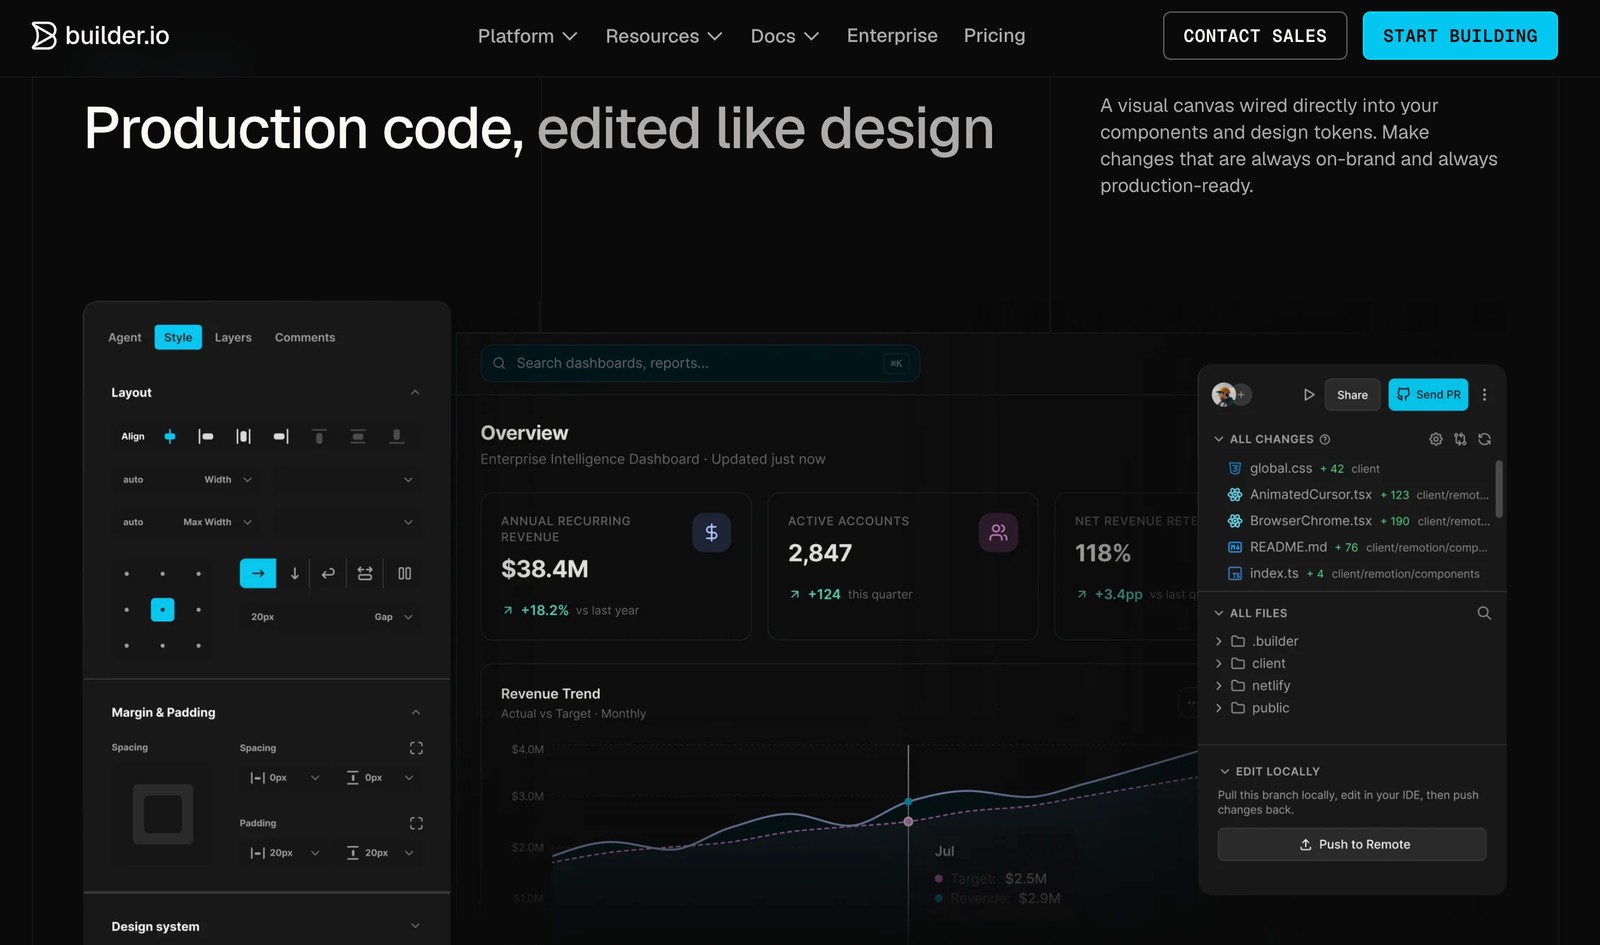This screenshot has height=945, width=1600.
Task: Open the Platform dropdown menu
Action: [527, 36]
